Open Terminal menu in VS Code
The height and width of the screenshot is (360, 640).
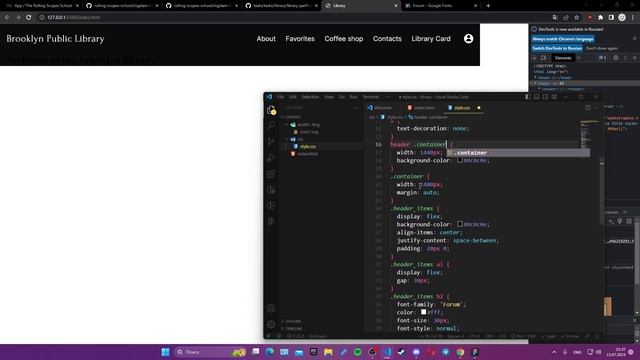tap(371, 97)
